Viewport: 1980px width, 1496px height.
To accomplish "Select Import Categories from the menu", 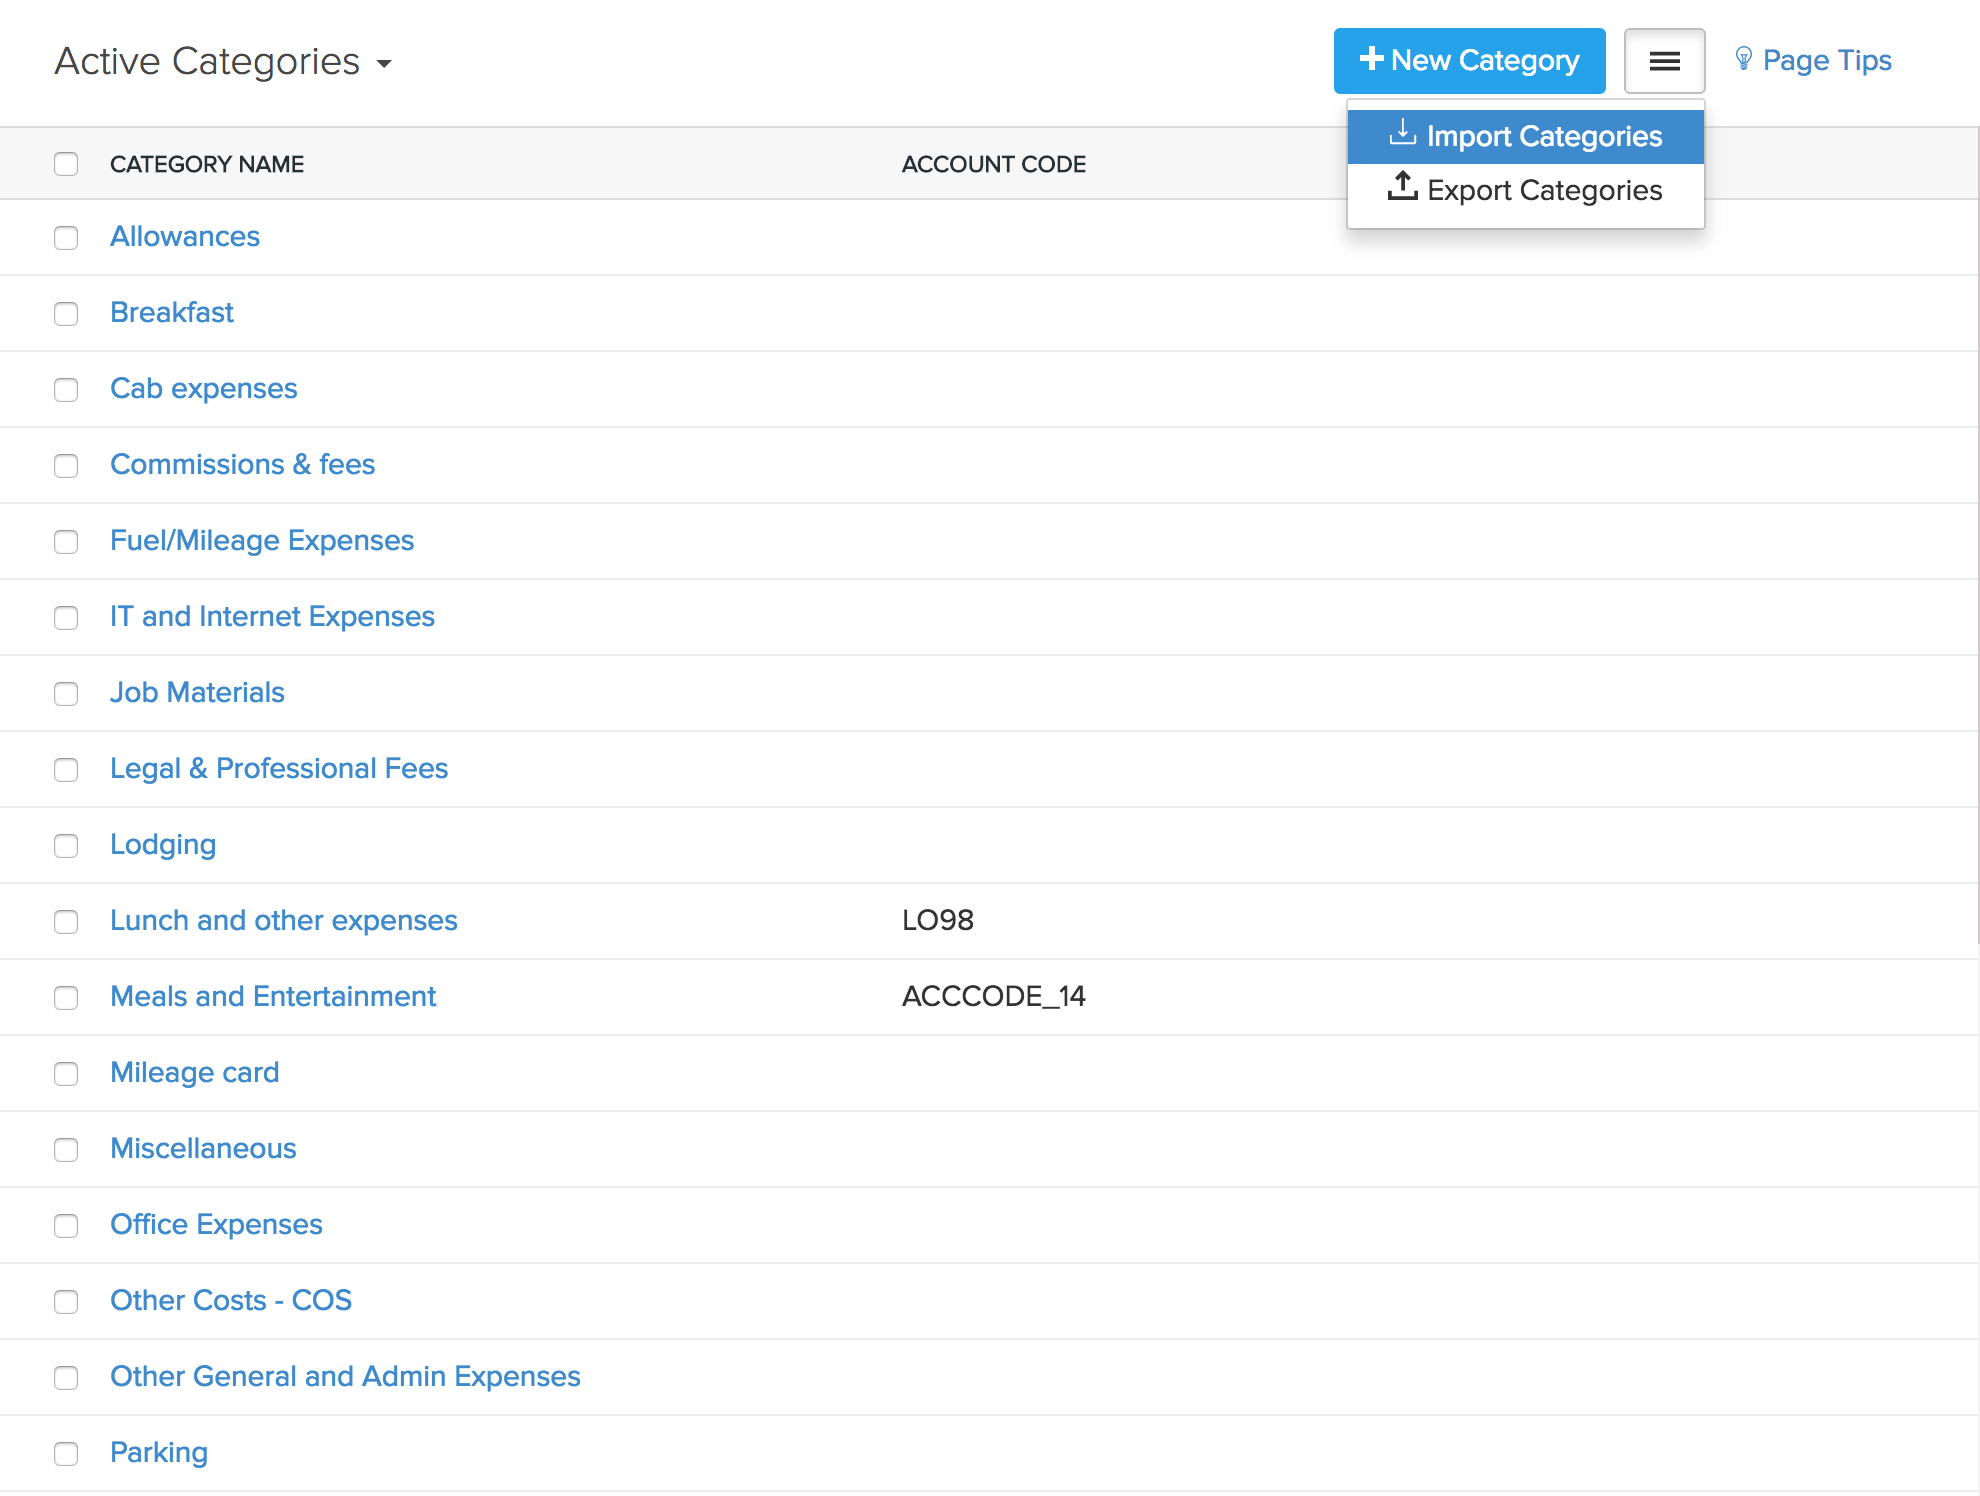I will click(1545, 136).
